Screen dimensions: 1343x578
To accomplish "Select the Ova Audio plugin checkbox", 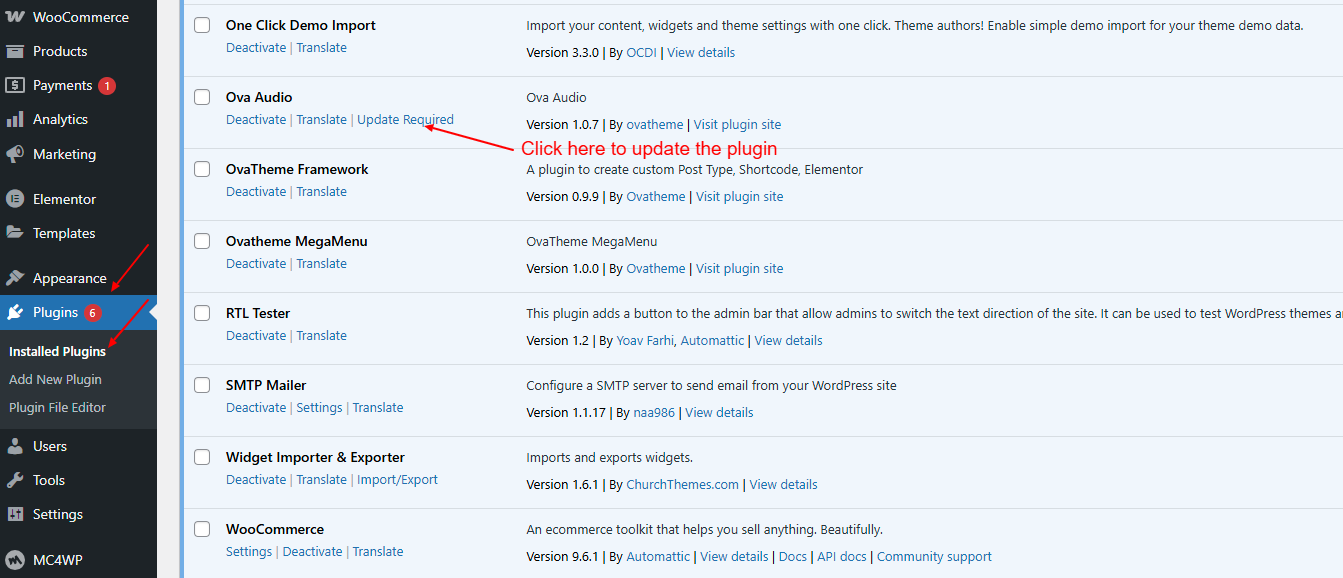I will 202,97.
